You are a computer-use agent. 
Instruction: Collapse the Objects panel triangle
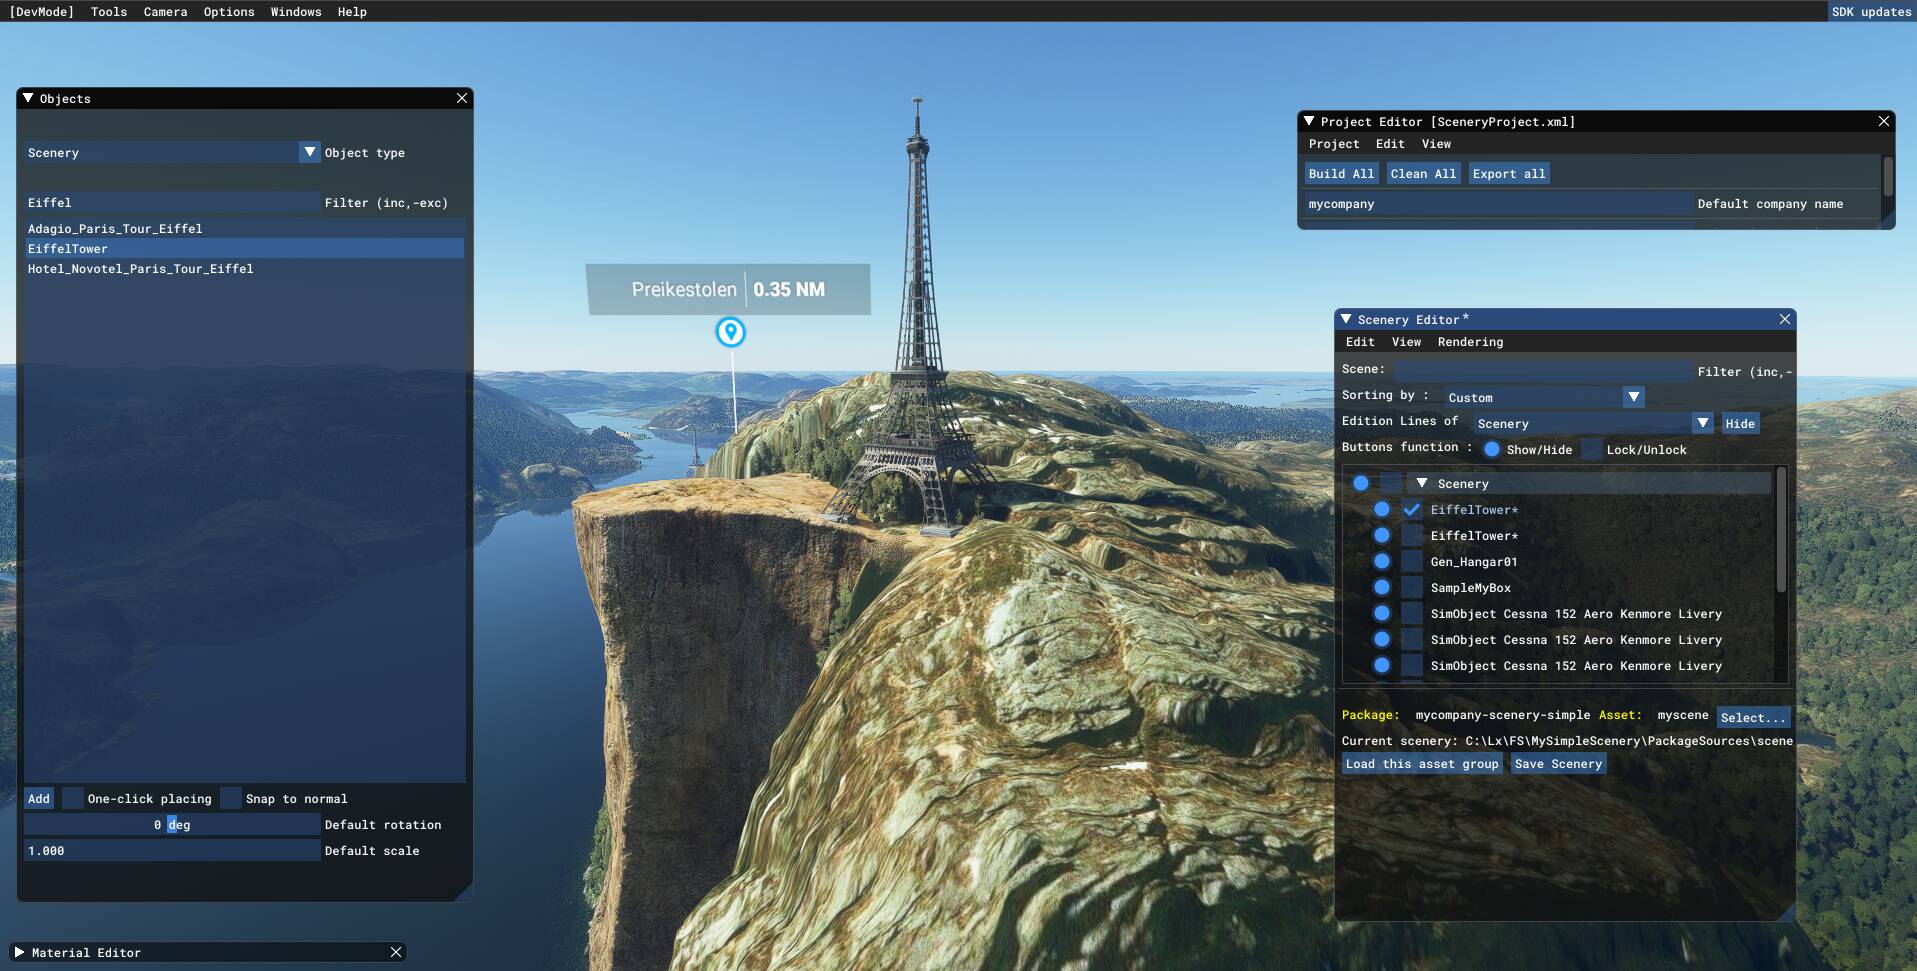28,98
